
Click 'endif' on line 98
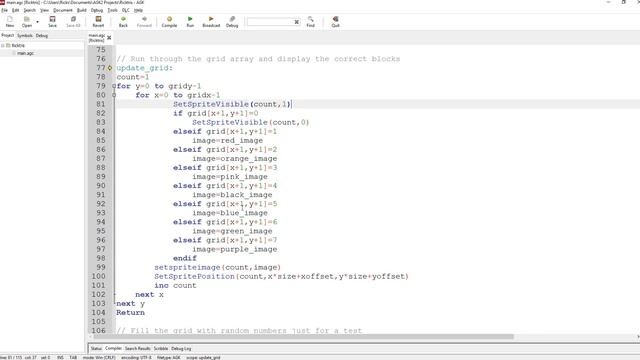coord(184,258)
